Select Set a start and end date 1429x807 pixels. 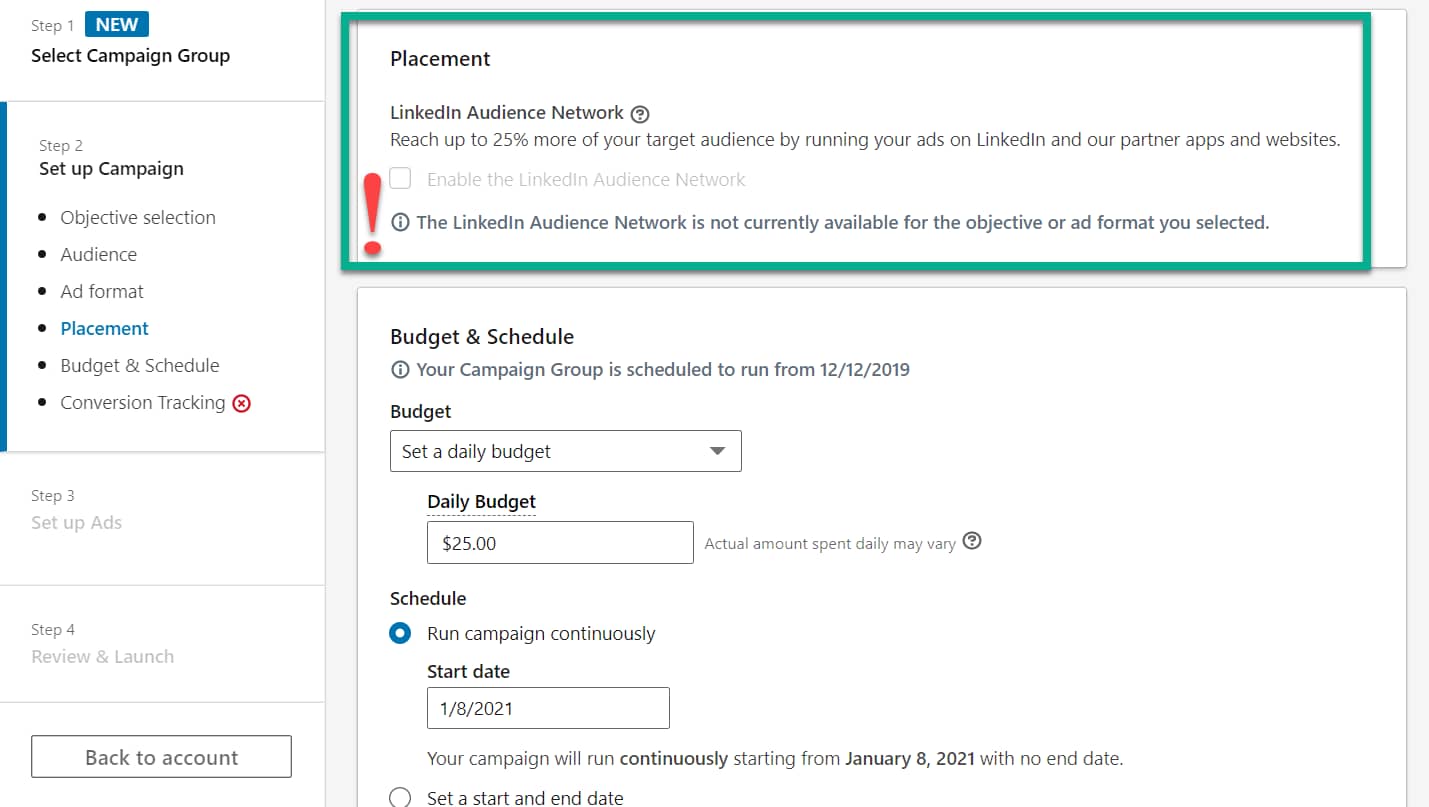click(x=400, y=797)
